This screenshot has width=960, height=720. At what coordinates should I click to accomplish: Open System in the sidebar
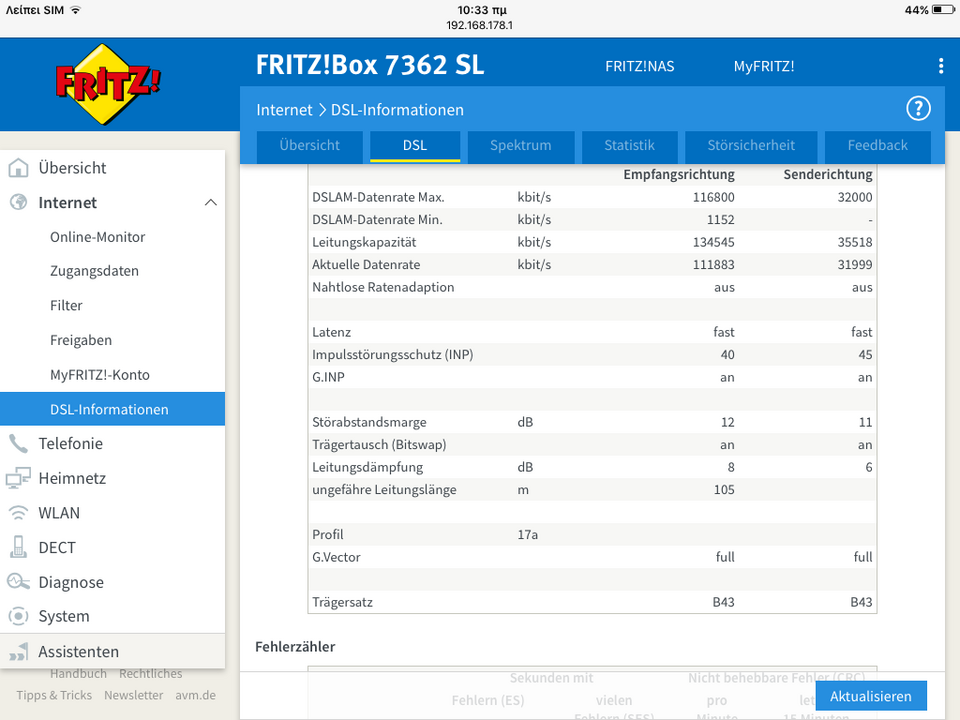tap(113, 616)
